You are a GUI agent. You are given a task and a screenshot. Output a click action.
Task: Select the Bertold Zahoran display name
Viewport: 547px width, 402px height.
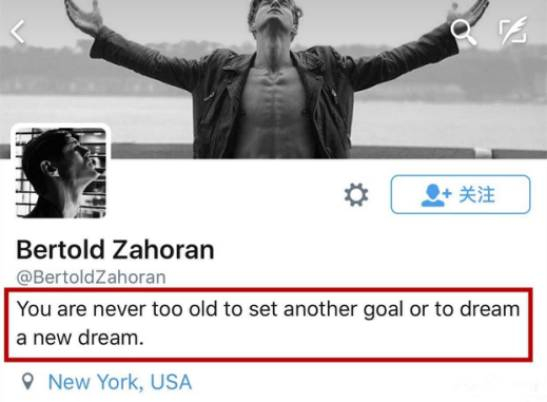(115, 250)
